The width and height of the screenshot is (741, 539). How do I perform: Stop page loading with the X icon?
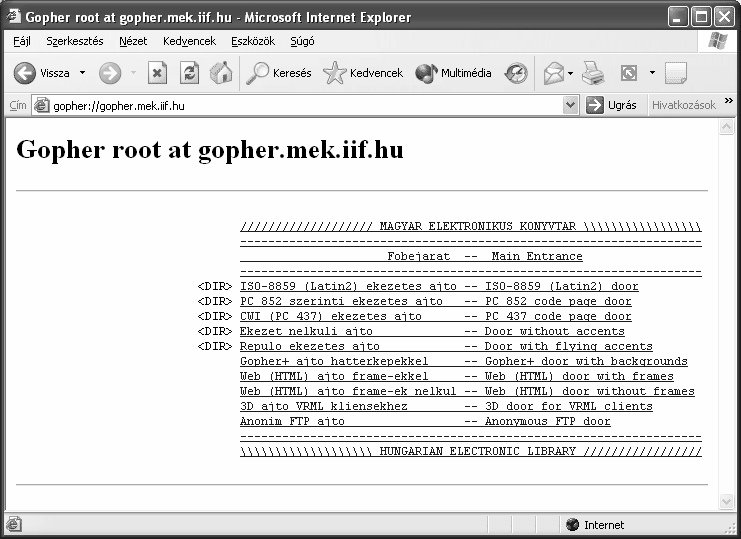pyautogui.click(x=157, y=73)
